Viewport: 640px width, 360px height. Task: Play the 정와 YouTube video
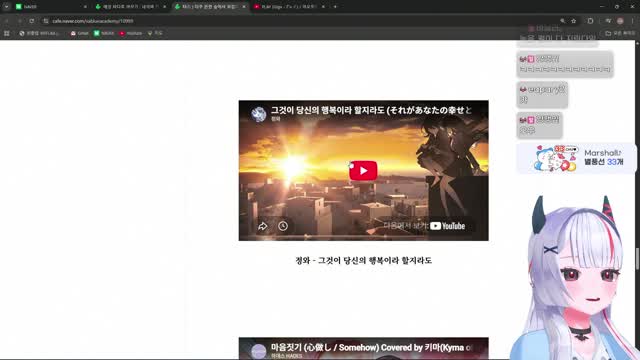point(363,171)
